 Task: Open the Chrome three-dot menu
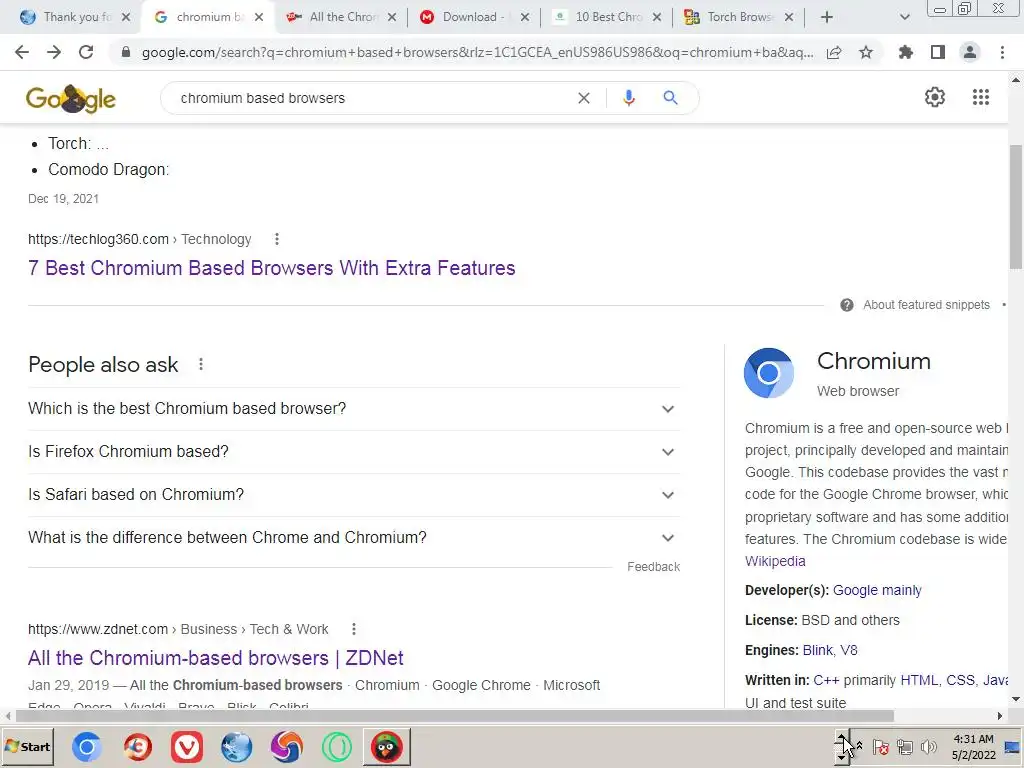(x=1002, y=52)
